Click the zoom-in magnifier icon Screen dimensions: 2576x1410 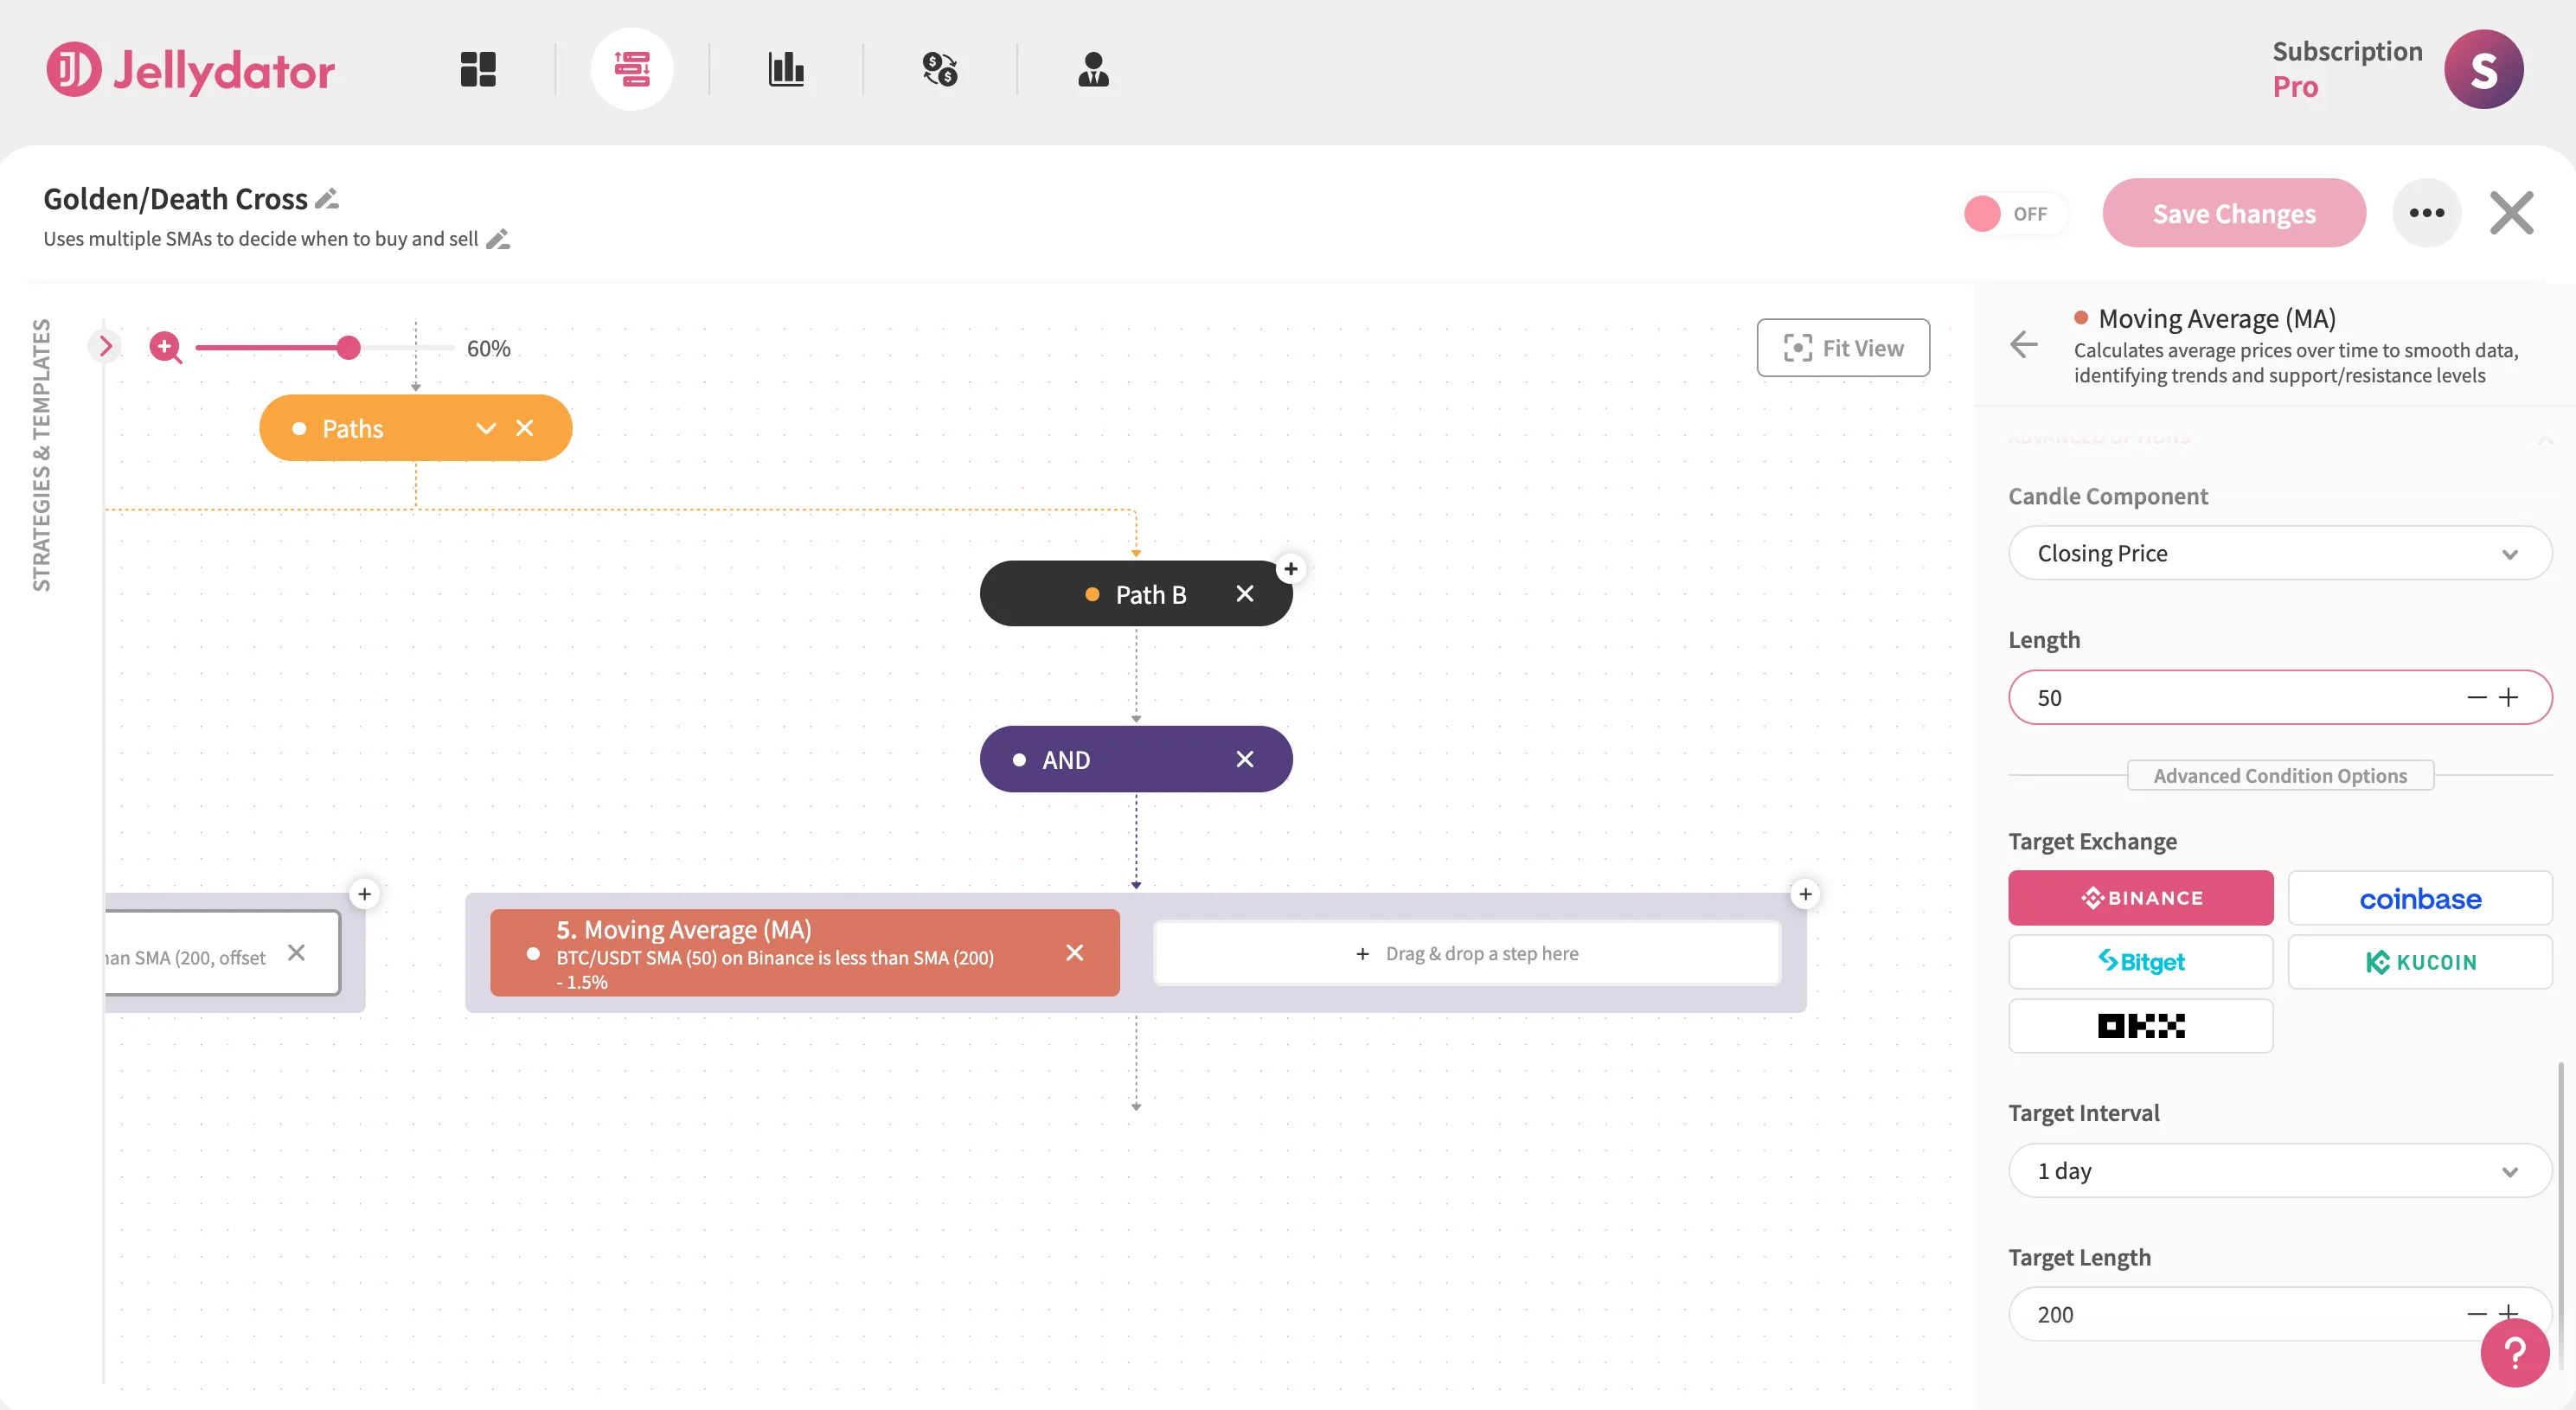point(165,347)
